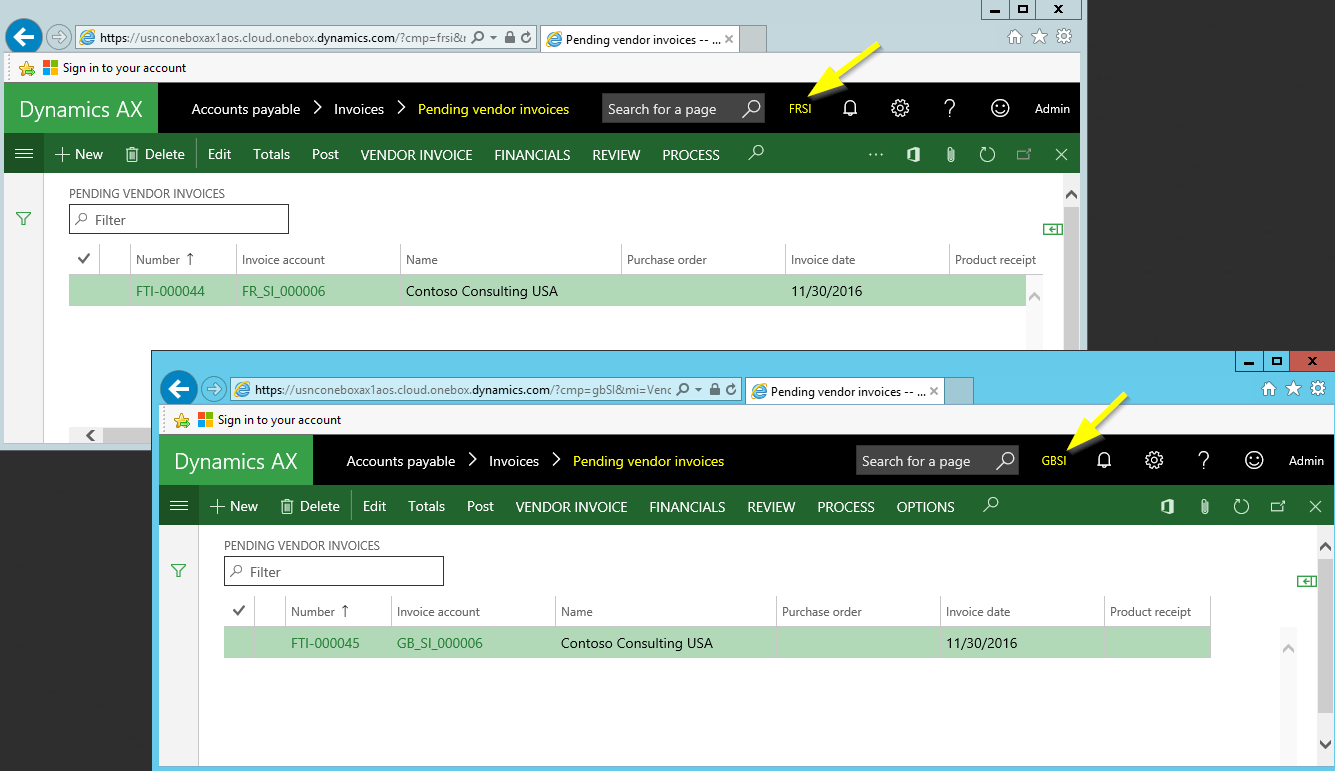Image resolution: width=1335 pixels, height=771 pixels.
Task: Click attachment paperclip in FRSI toolbar
Action: pyautogui.click(x=950, y=155)
